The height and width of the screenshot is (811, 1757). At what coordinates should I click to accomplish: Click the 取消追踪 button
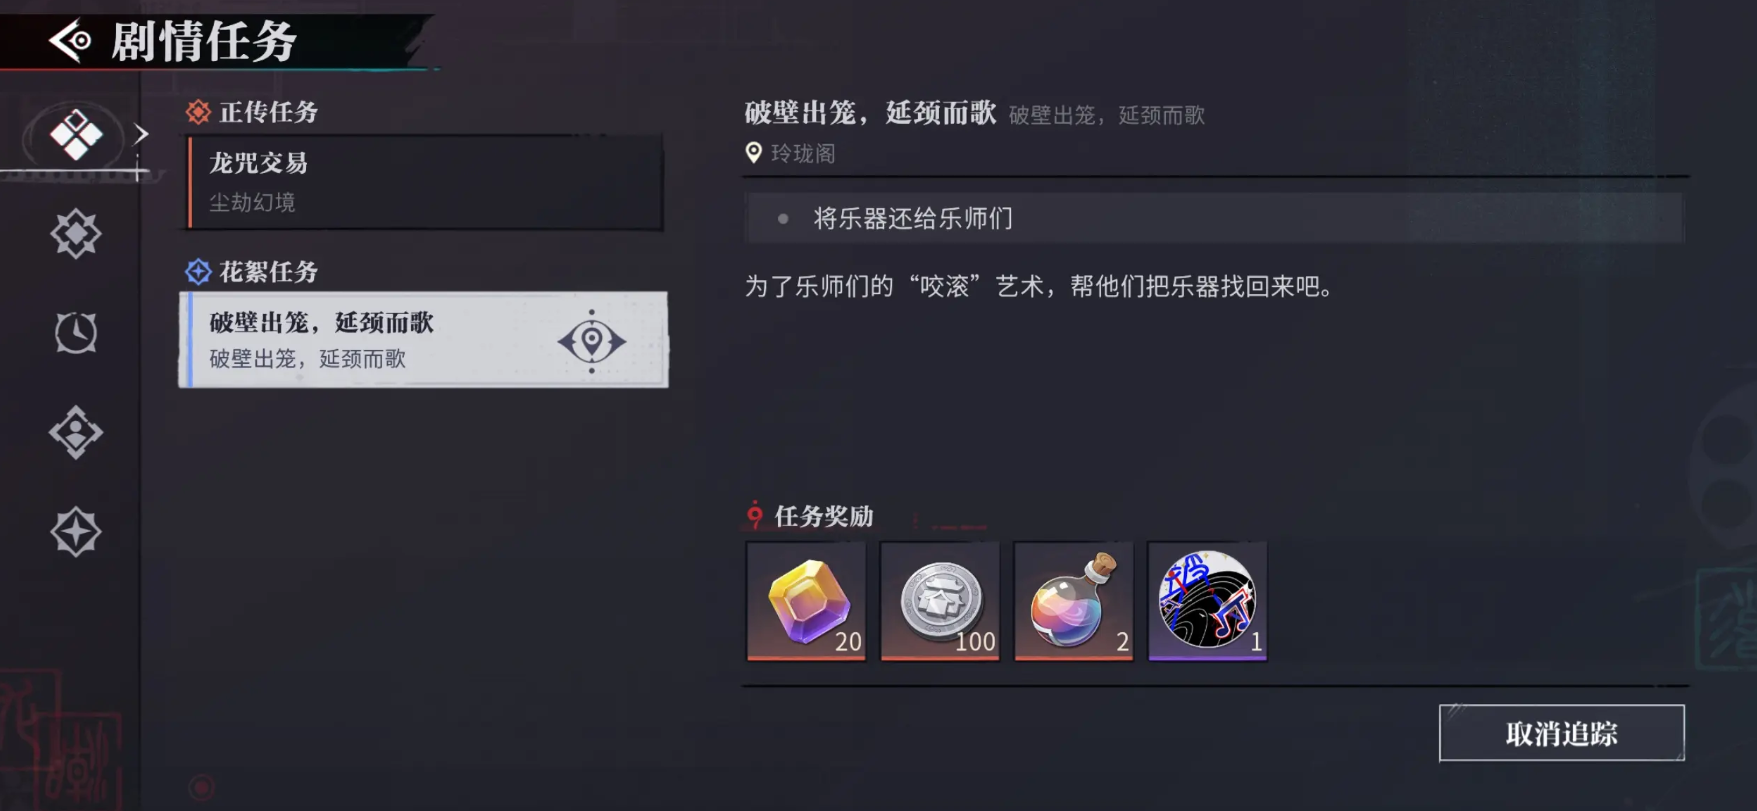[x=1562, y=733]
